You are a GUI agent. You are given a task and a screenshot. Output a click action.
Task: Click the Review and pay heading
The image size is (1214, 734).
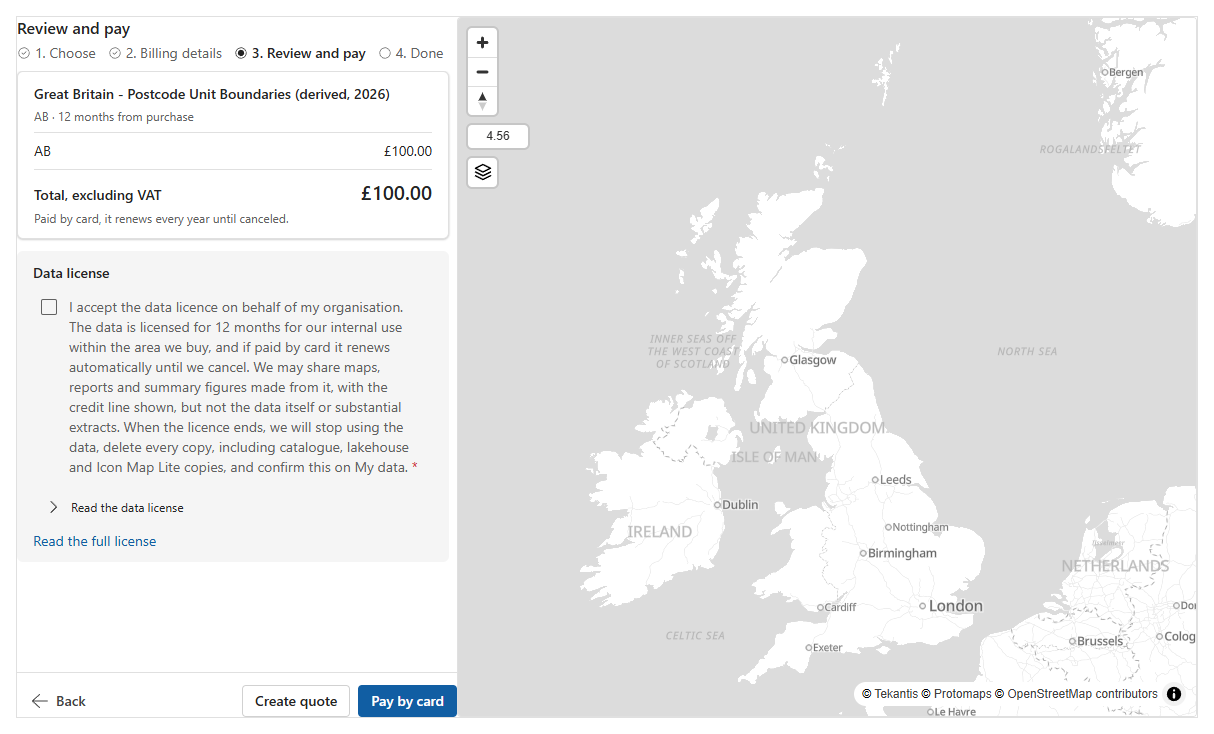coord(74,29)
